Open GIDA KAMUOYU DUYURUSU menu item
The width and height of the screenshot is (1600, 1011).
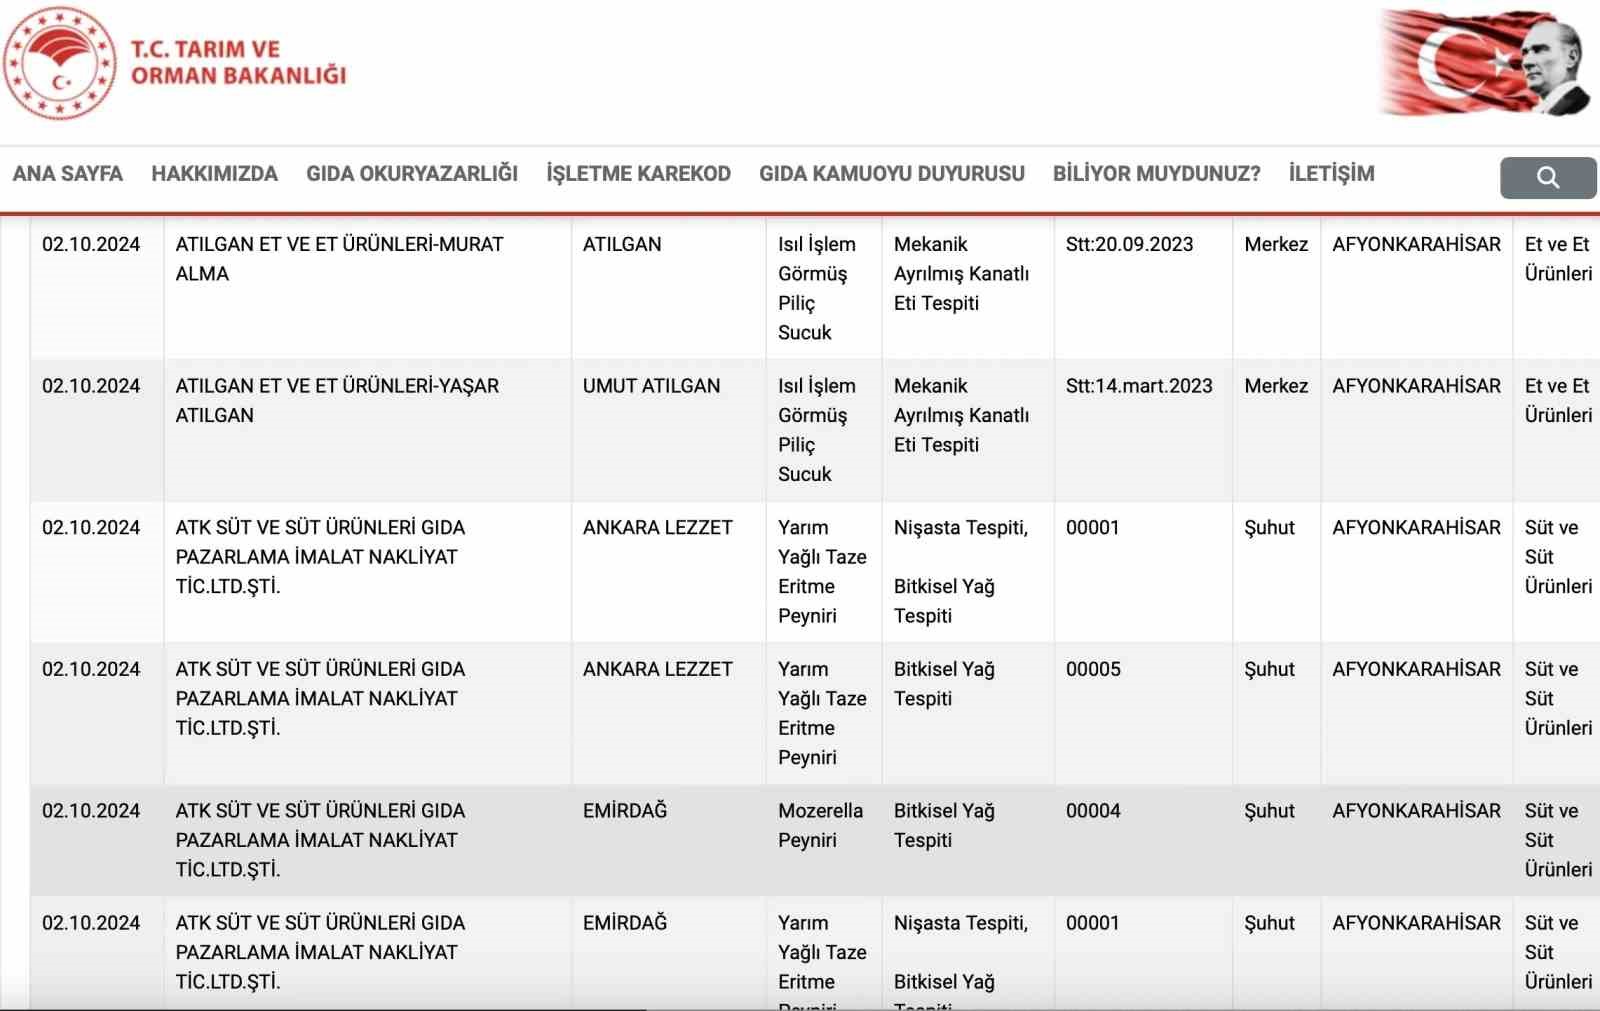pos(891,174)
